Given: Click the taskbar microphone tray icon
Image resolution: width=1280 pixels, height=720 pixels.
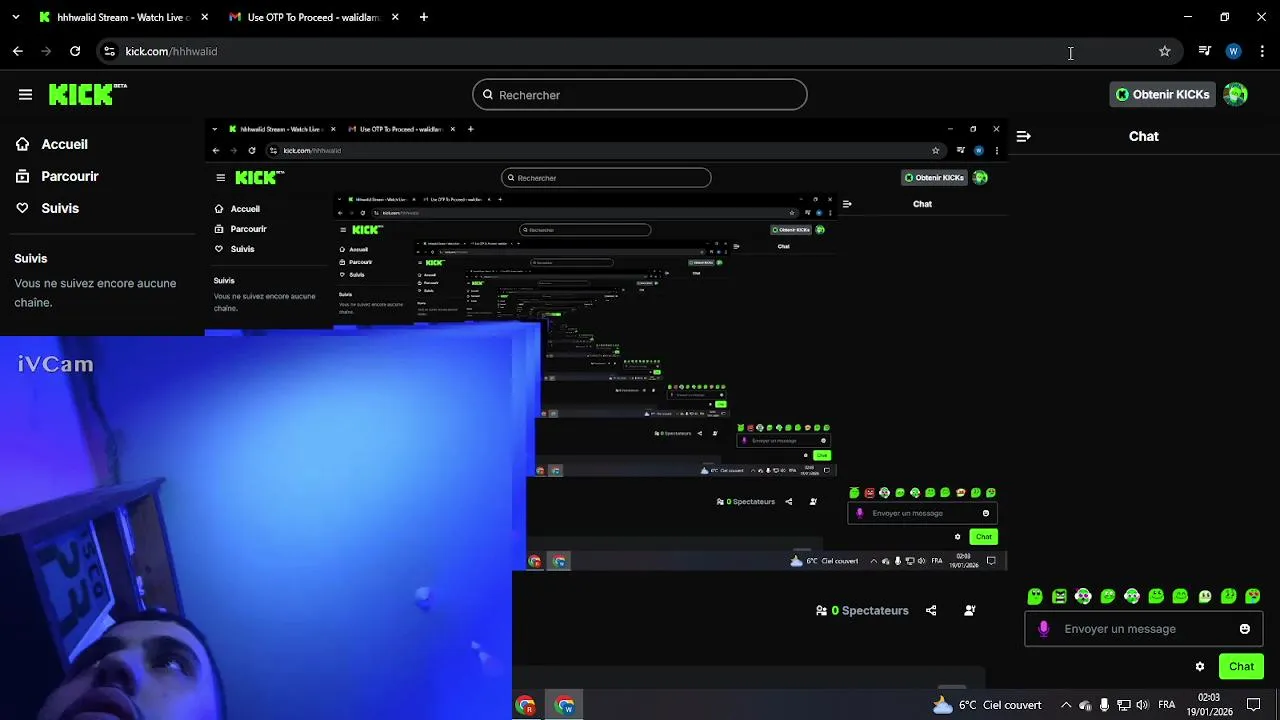Looking at the screenshot, I should (x=1104, y=705).
